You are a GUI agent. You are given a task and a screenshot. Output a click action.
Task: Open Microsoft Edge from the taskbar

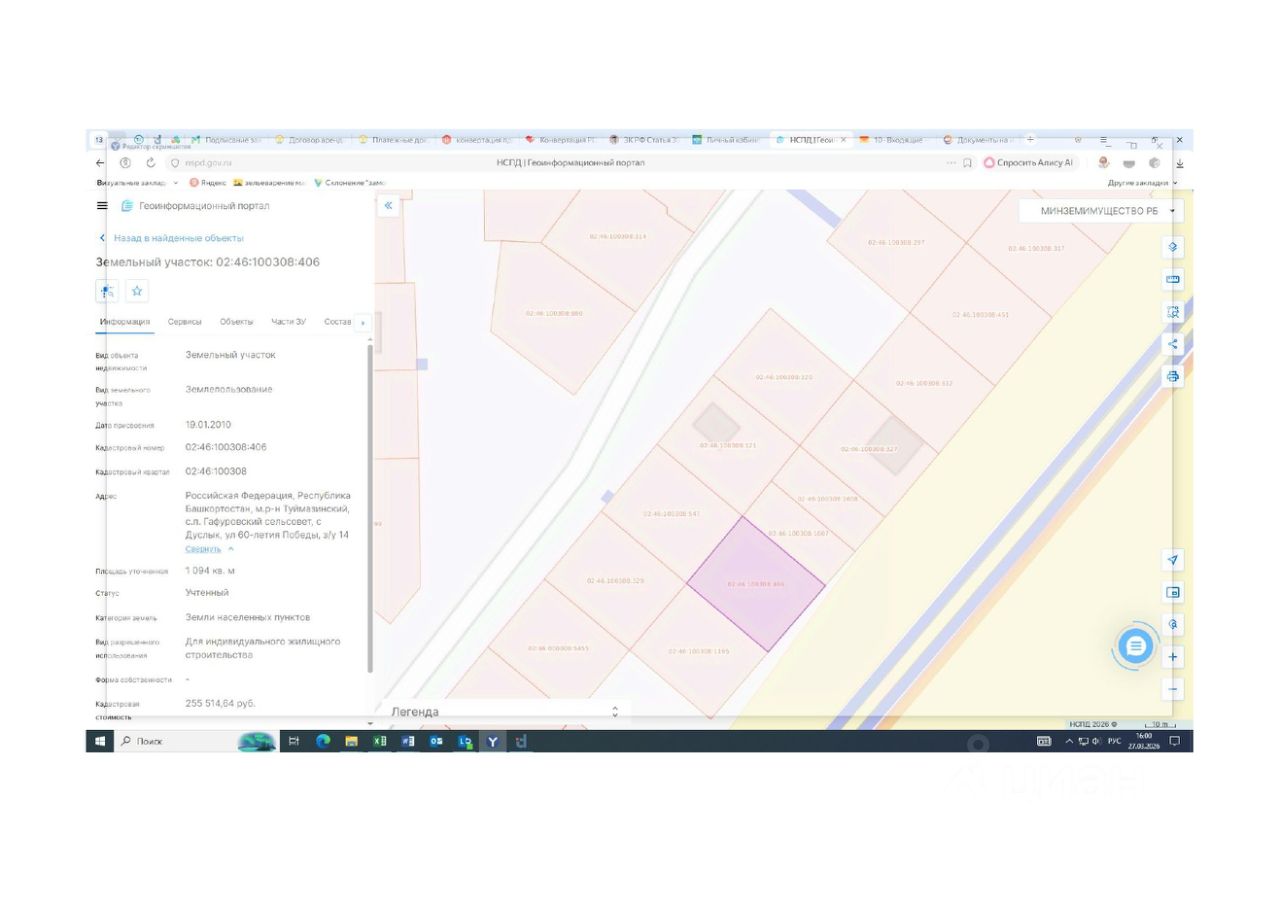pyautogui.click(x=323, y=741)
